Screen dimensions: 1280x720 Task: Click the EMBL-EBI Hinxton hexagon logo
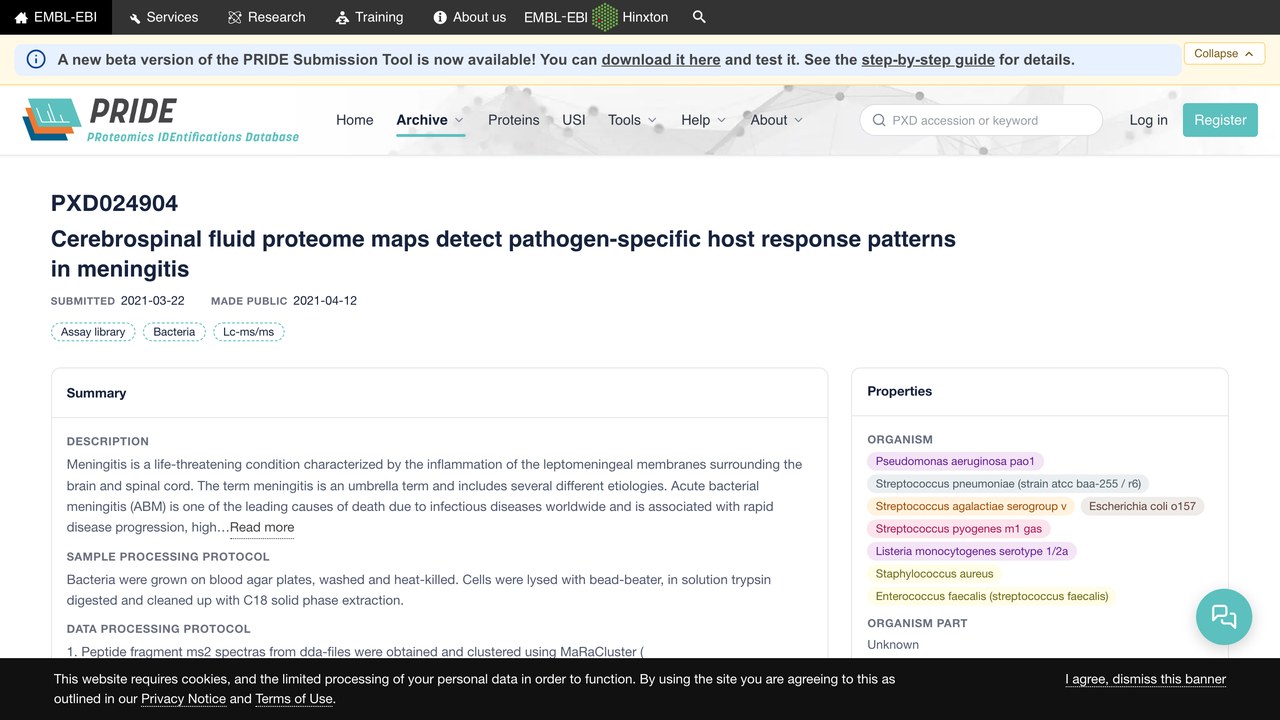(605, 17)
